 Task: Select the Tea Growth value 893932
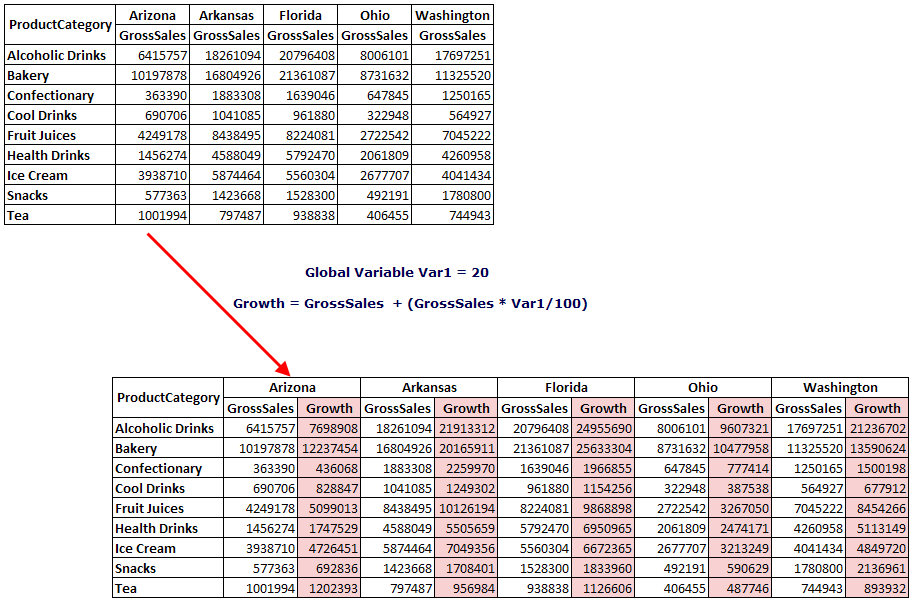[877, 588]
